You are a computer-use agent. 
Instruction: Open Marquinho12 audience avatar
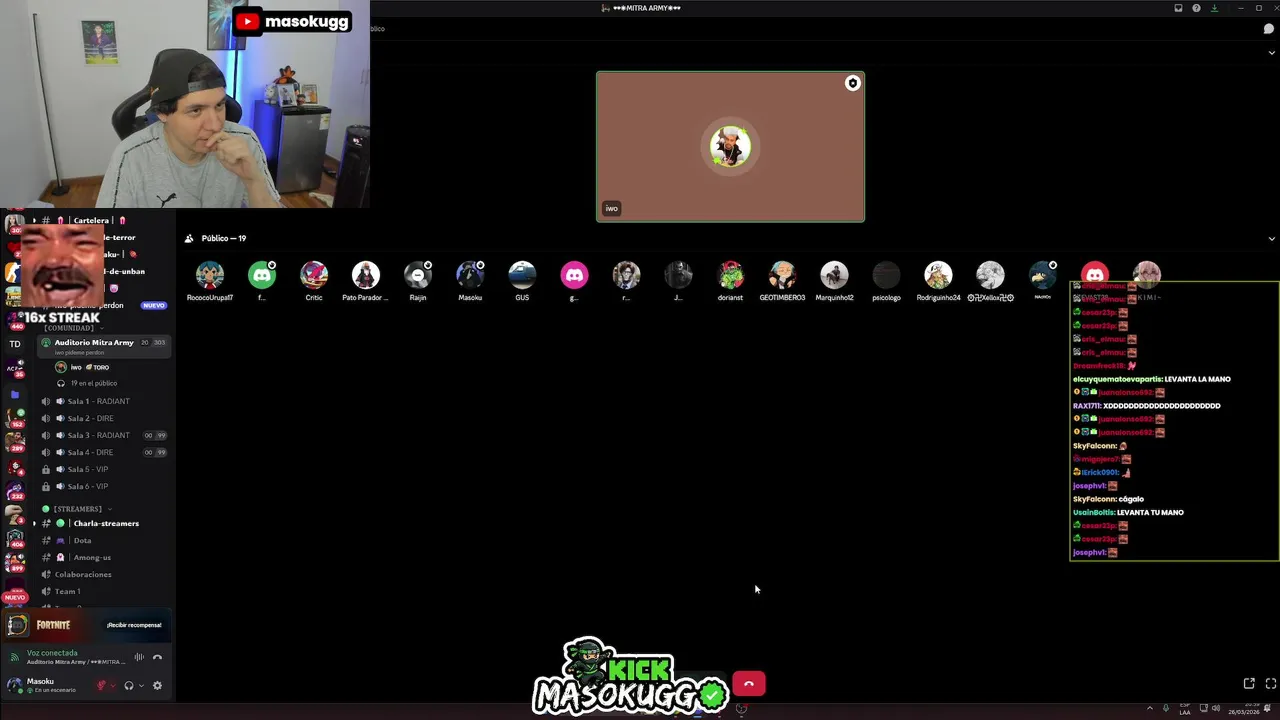pyautogui.click(x=834, y=275)
